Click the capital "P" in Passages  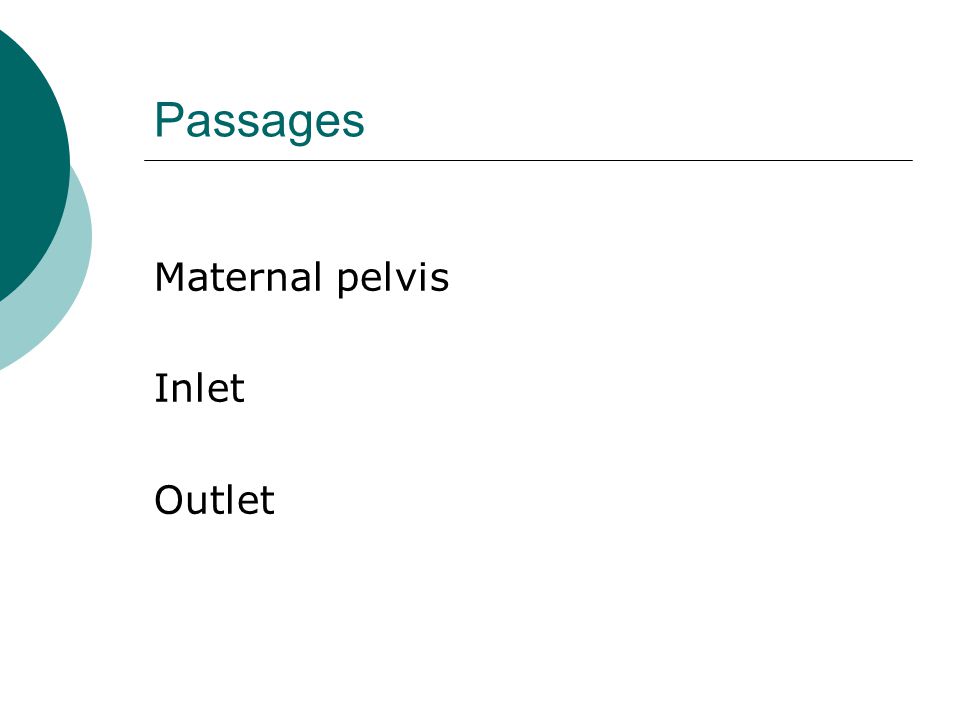168,119
